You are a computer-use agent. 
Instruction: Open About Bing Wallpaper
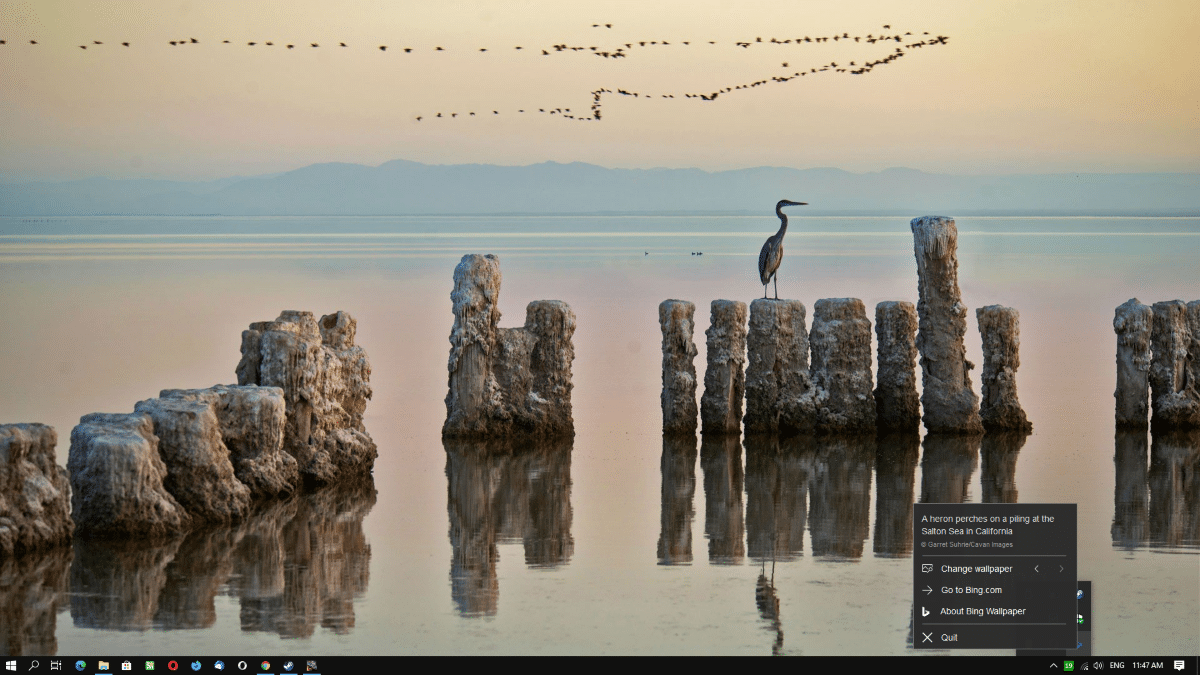coord(982,611)
